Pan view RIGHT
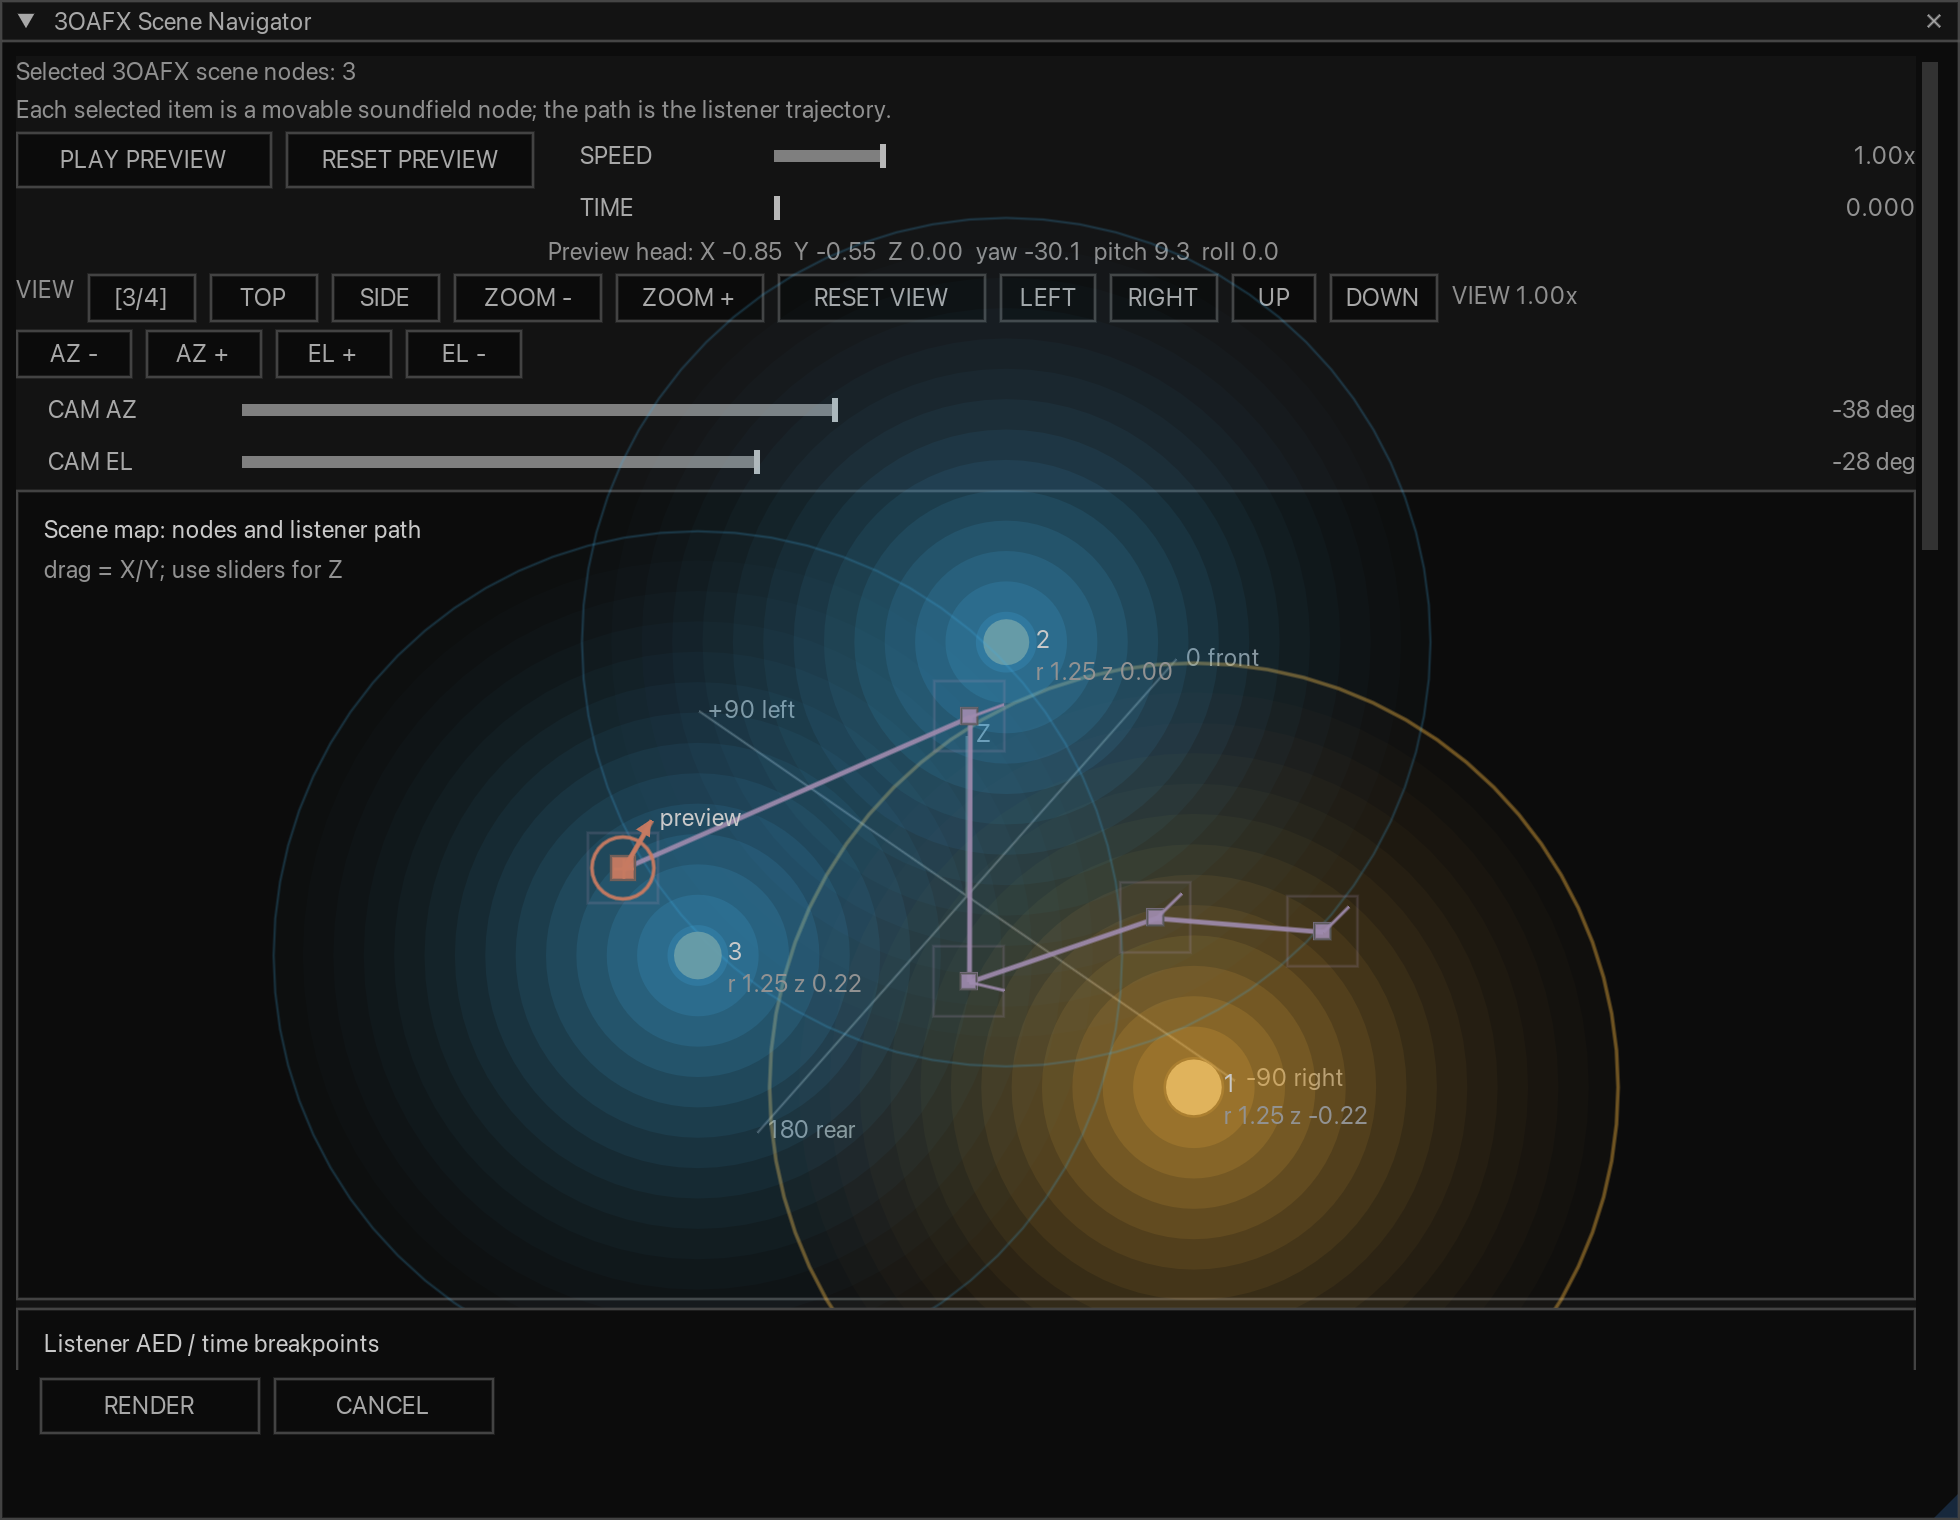The width and height of the screenshot is (1960, 1520). tap(1163, 298)
